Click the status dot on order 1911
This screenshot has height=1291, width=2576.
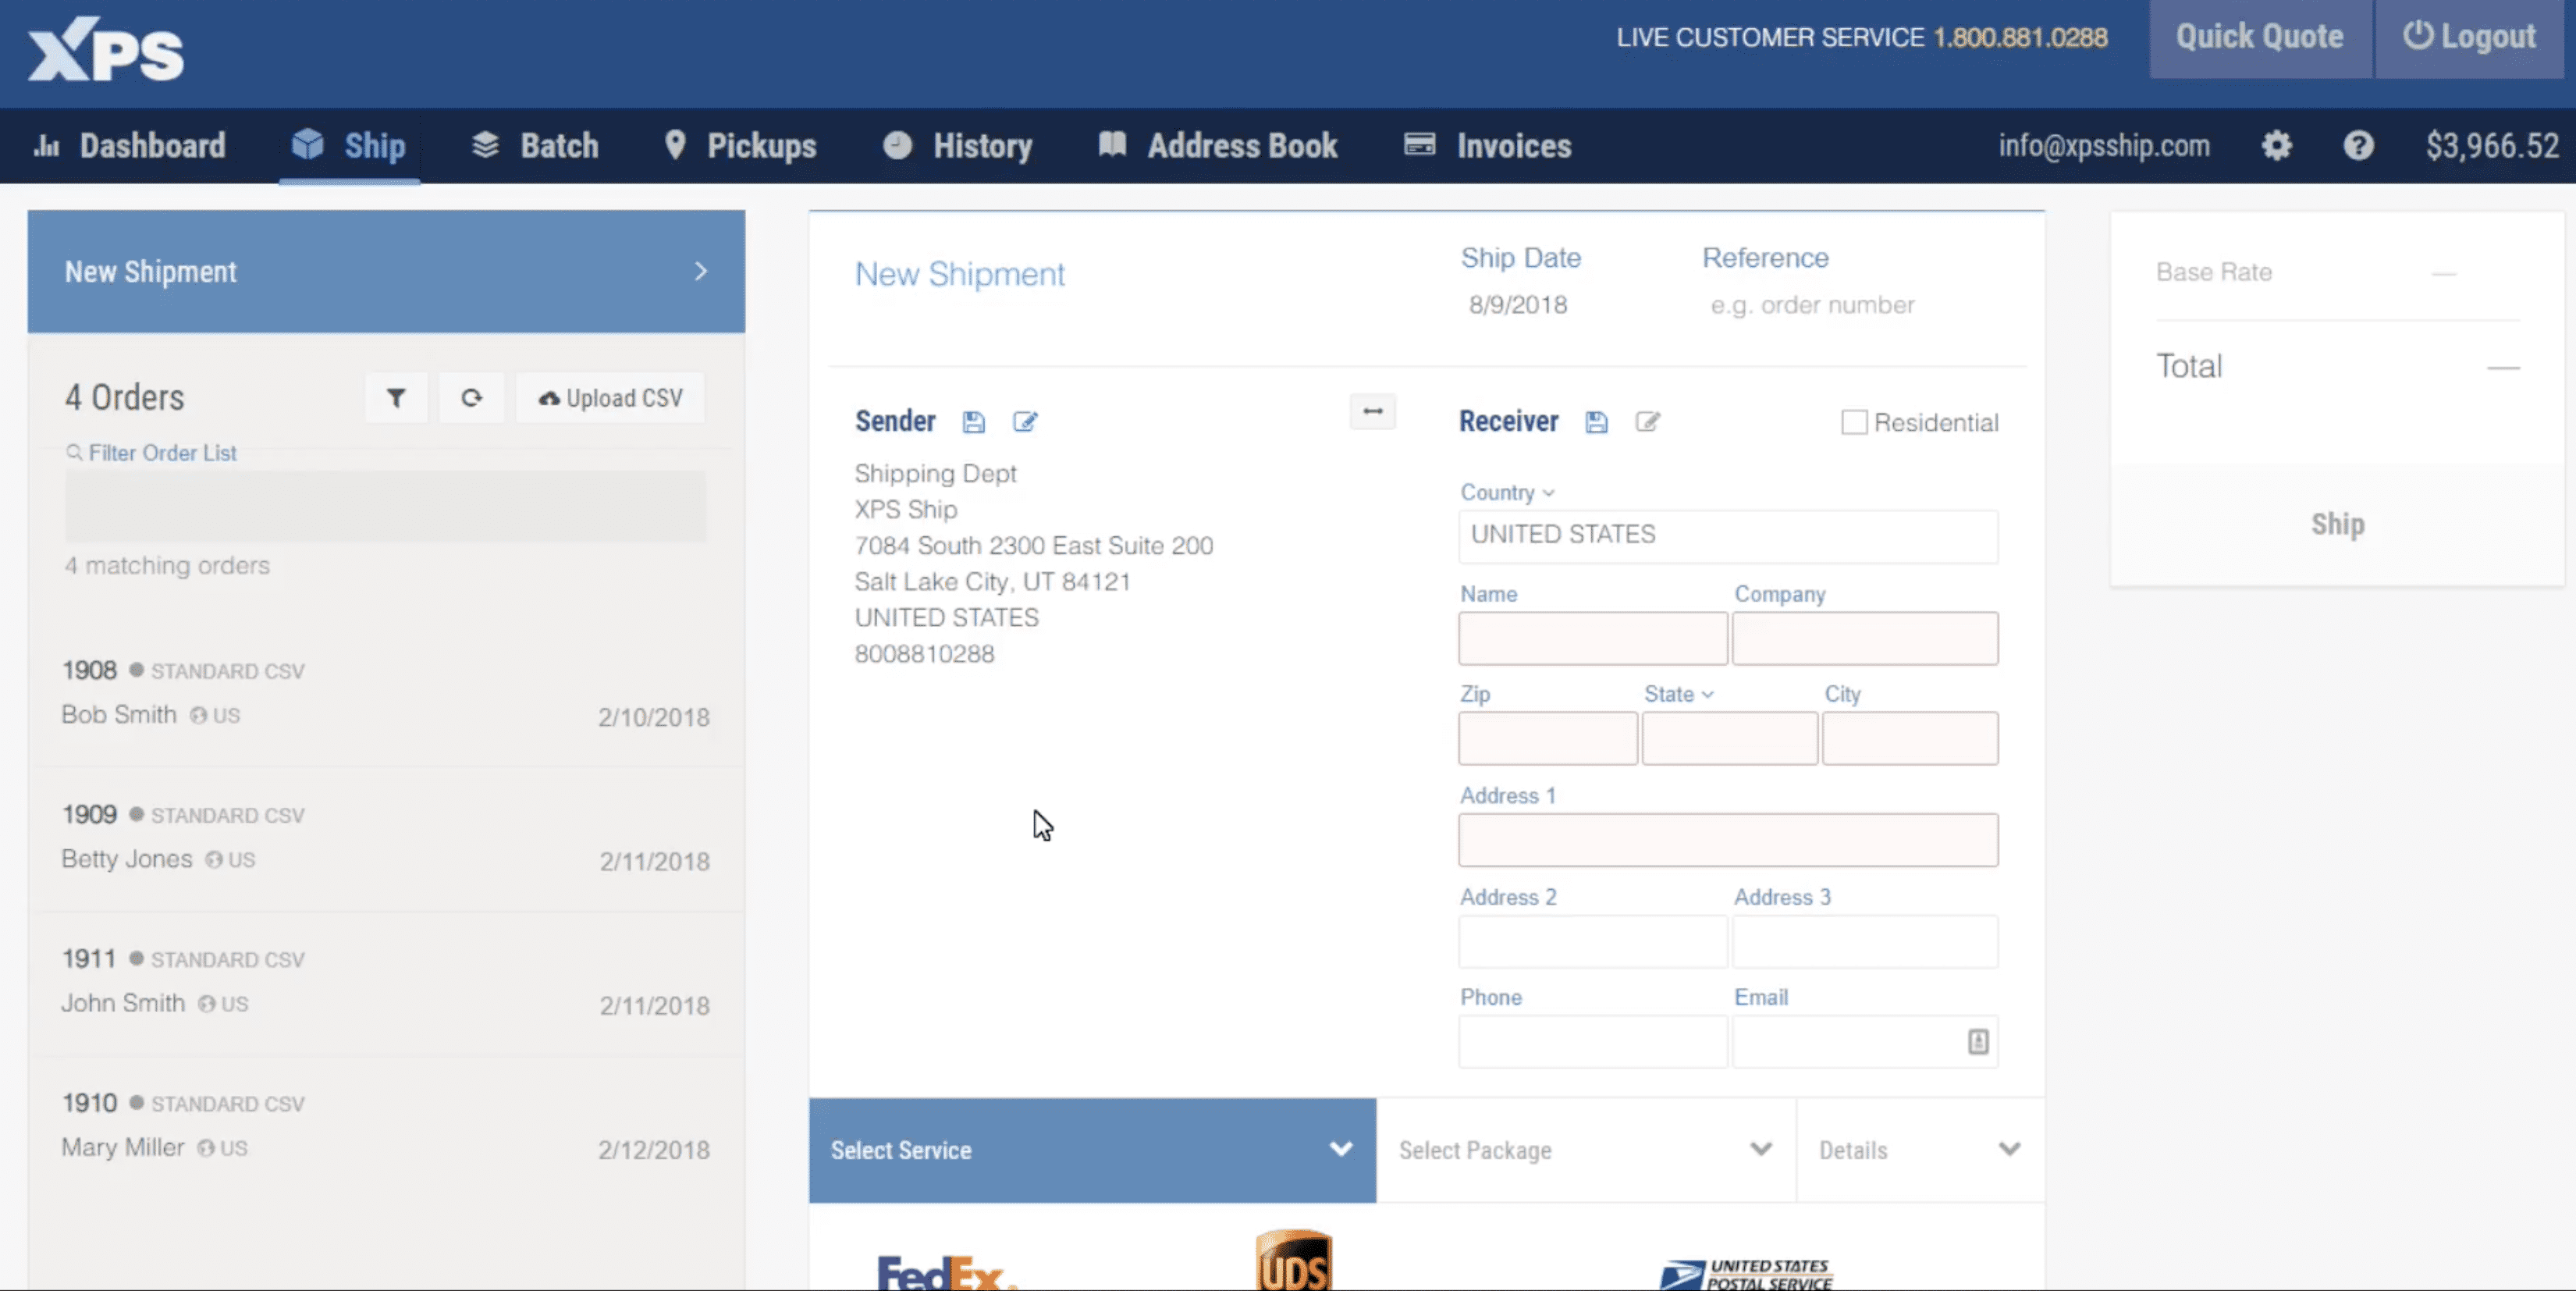pyautogui.click(x=137, y=958)
